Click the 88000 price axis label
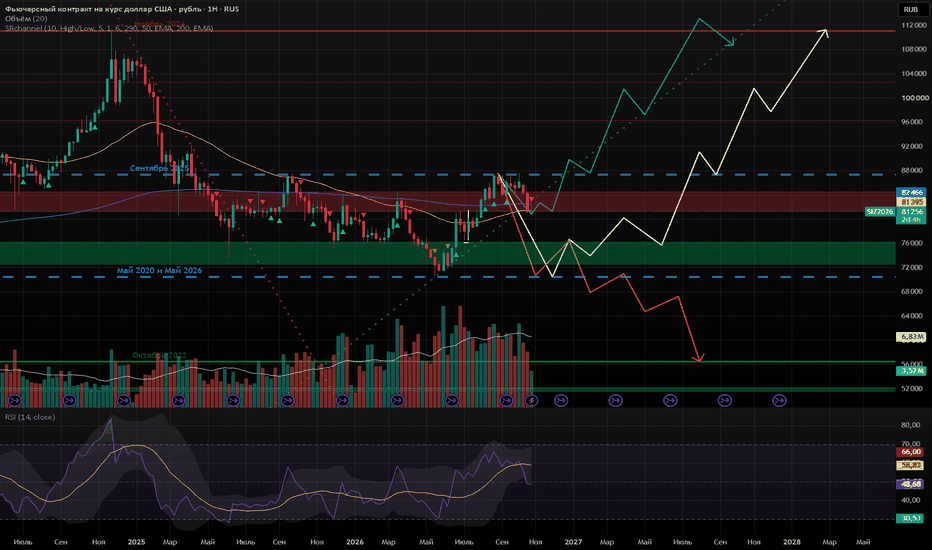This screenshot has height=550, width=932. click(914, 170)
